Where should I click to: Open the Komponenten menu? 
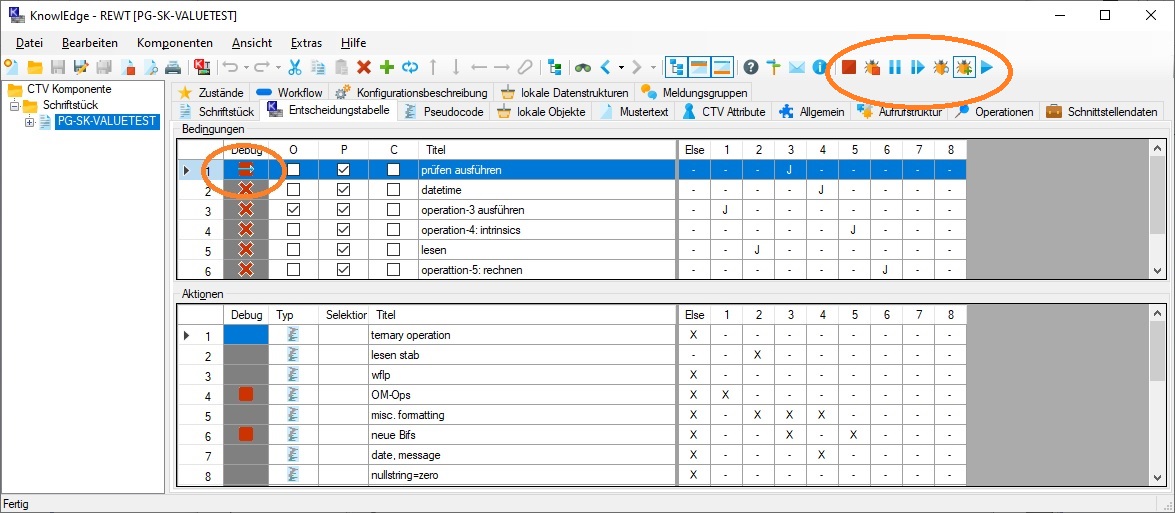click(x=174, y=43)
